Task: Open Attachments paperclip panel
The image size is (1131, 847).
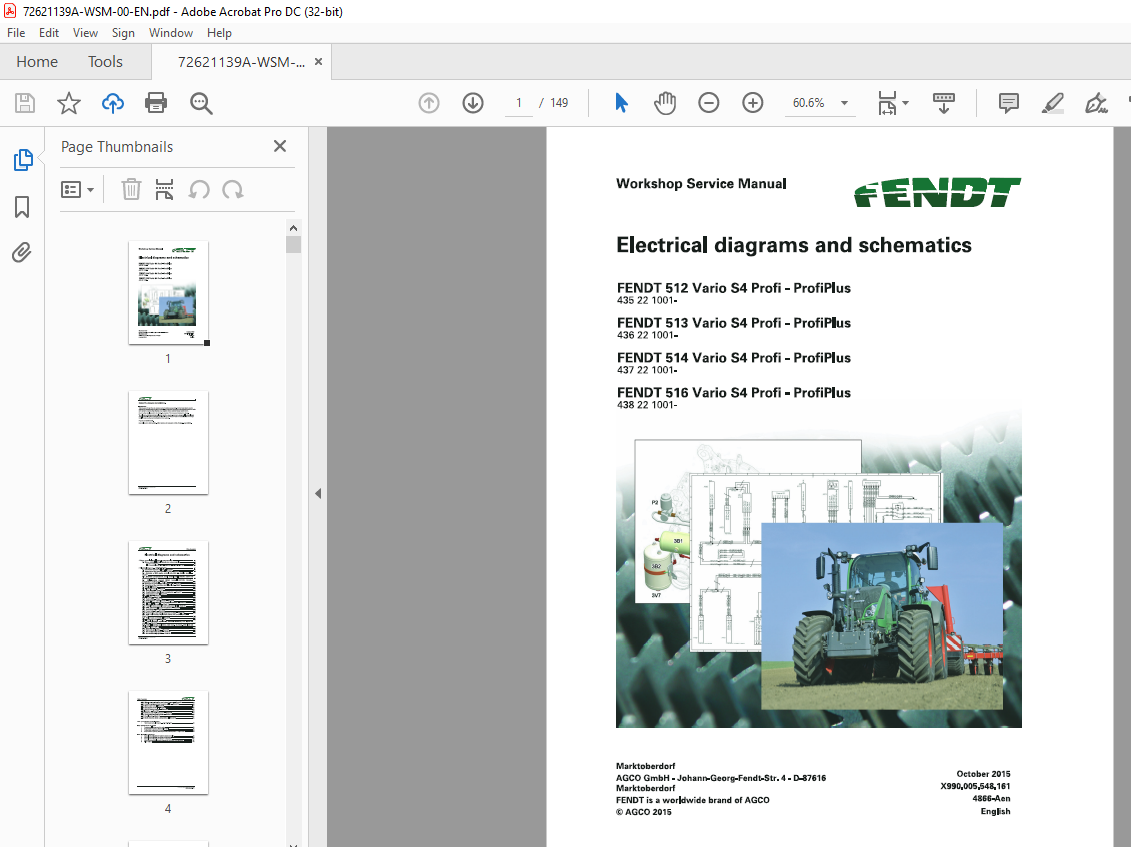Action: coord(22,253)
